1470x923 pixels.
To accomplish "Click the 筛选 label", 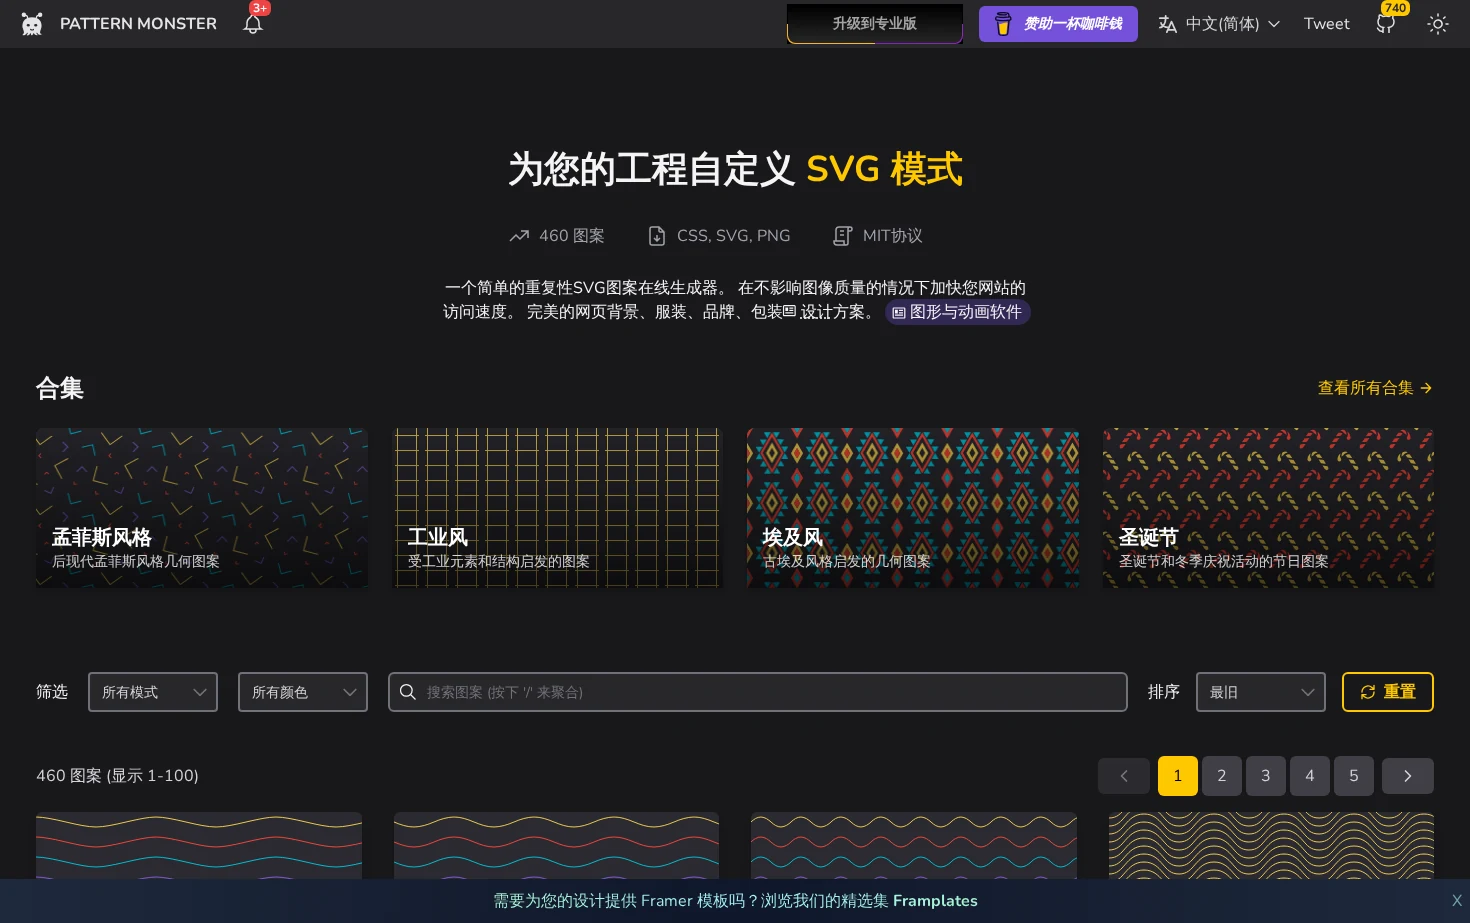I will [52, 692].
